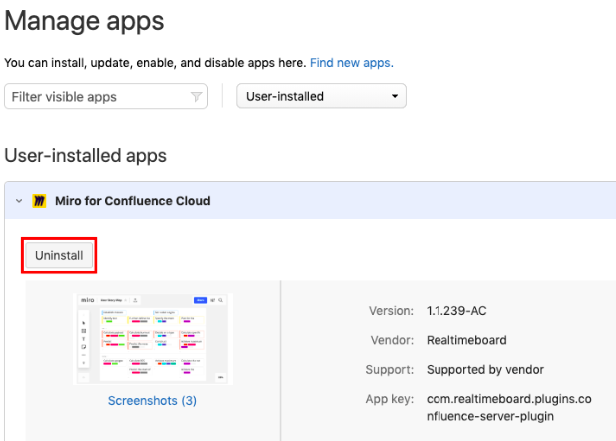Uninstall the Miro app
Image resolution: width=616 pixels, height=441 pixels.
(x=59, y=256)
